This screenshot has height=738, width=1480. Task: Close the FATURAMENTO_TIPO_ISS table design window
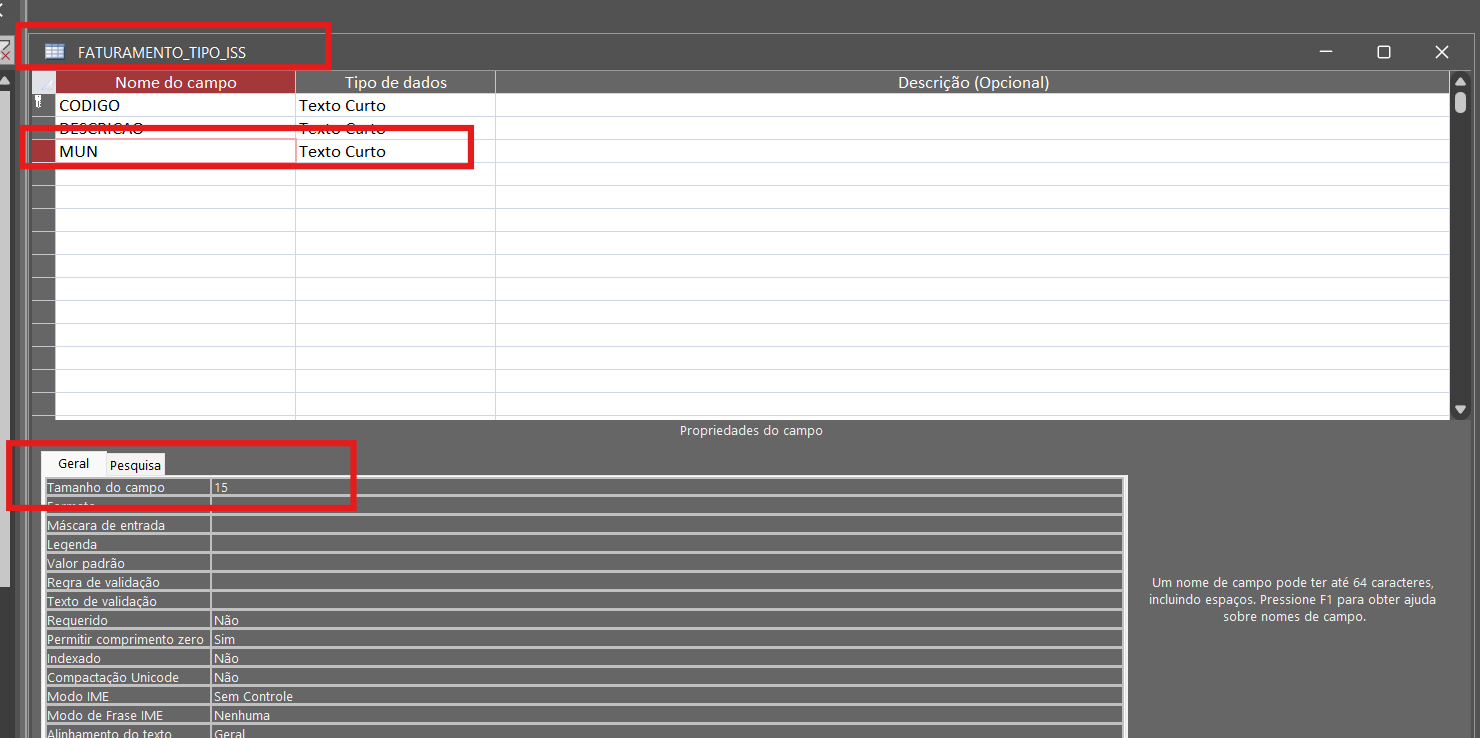[1441, 52]
